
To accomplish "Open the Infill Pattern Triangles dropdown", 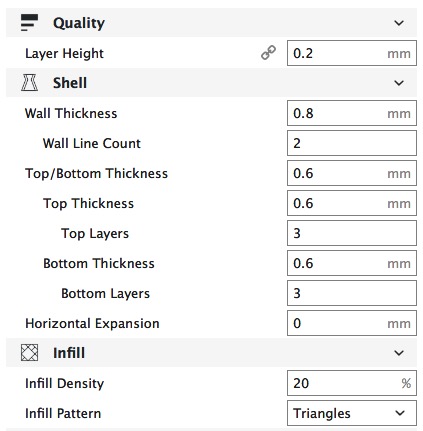I will (x=352, y=413).
